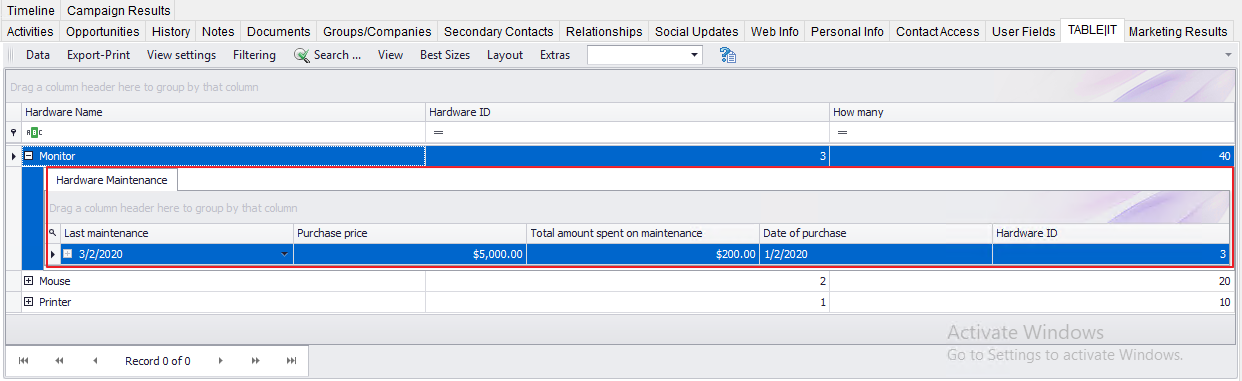1242x381 pixels.
Task: Open the Data menu
Action: click(x=38, y=55)
